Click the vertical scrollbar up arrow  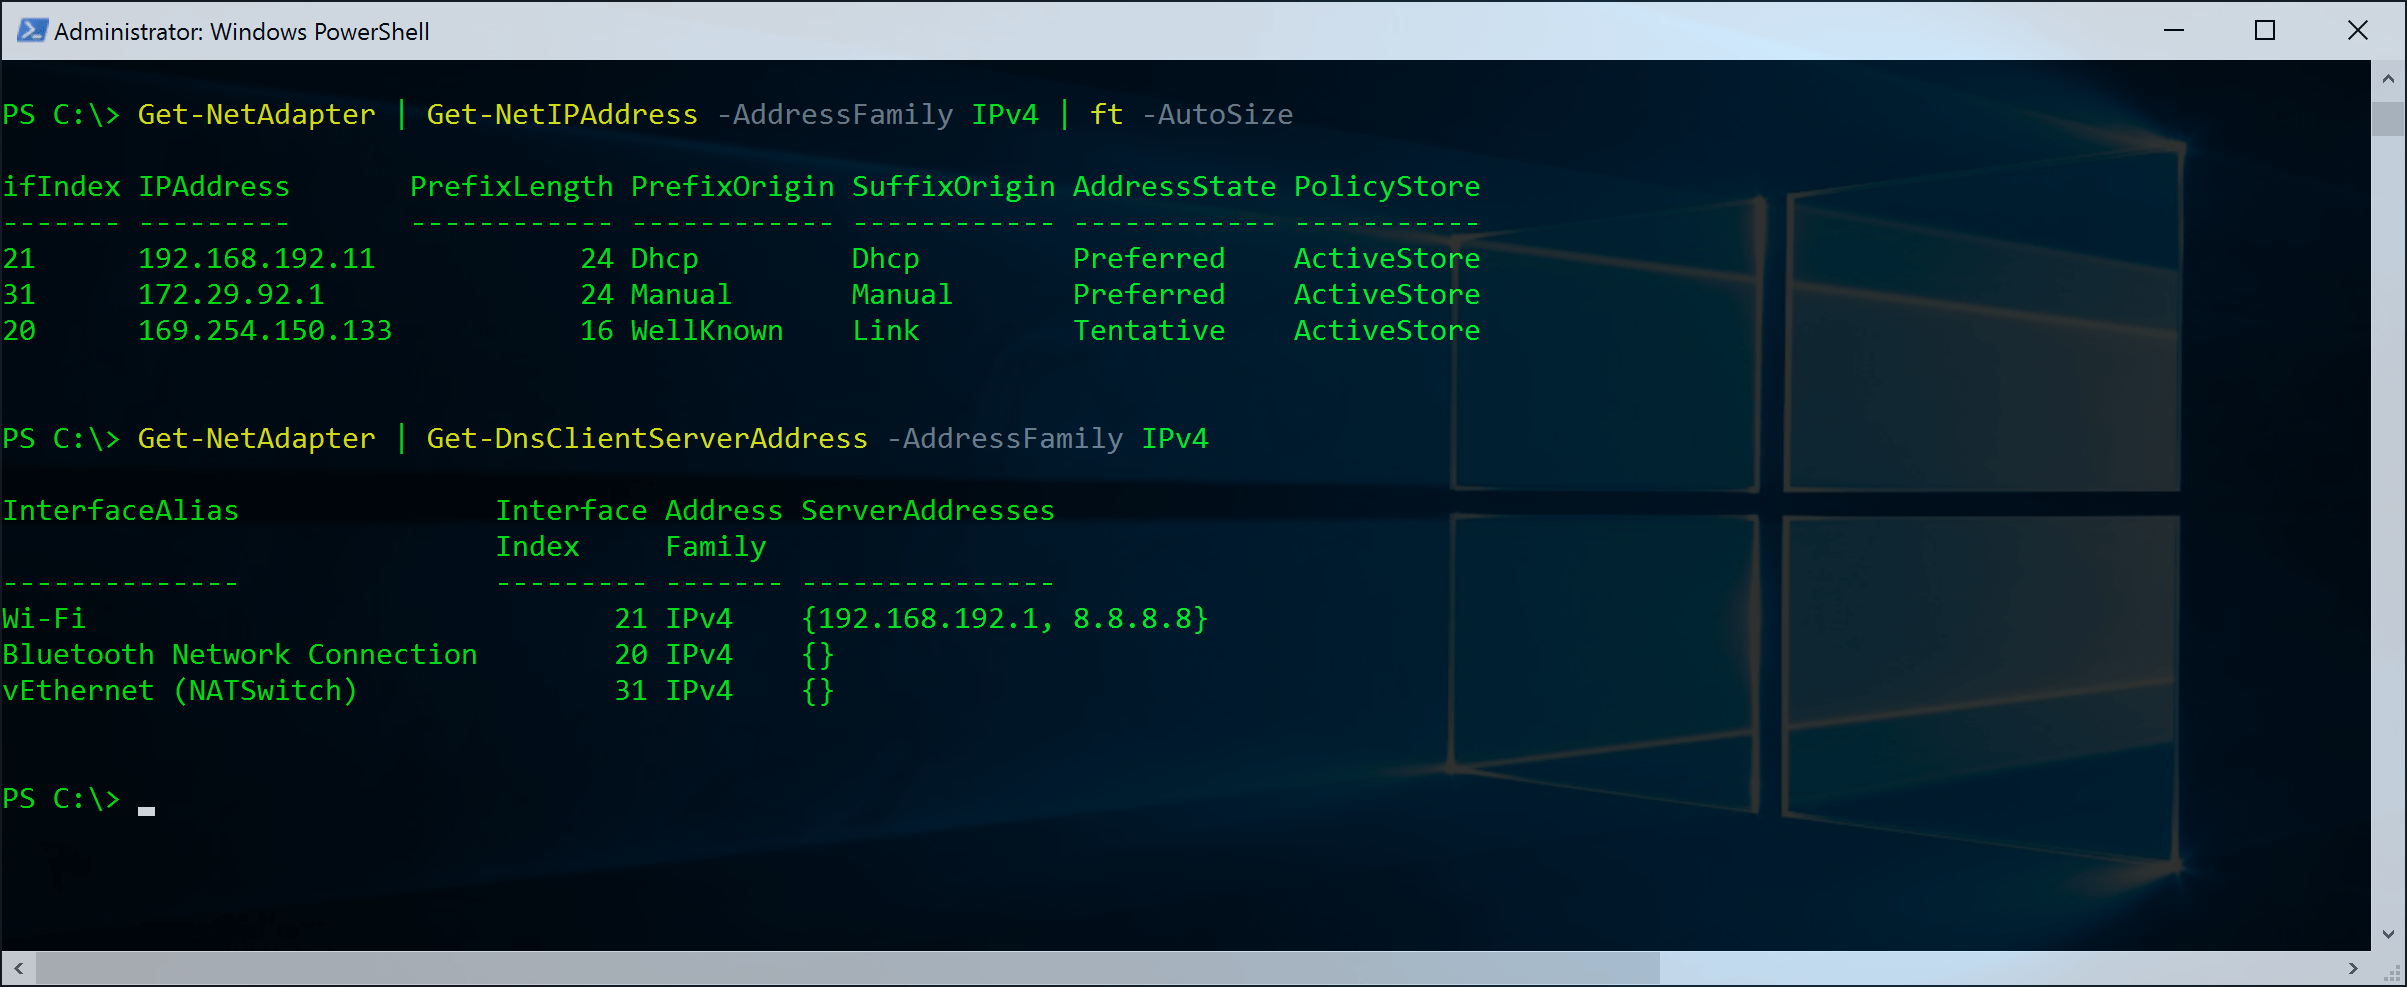click(2388, 78)
